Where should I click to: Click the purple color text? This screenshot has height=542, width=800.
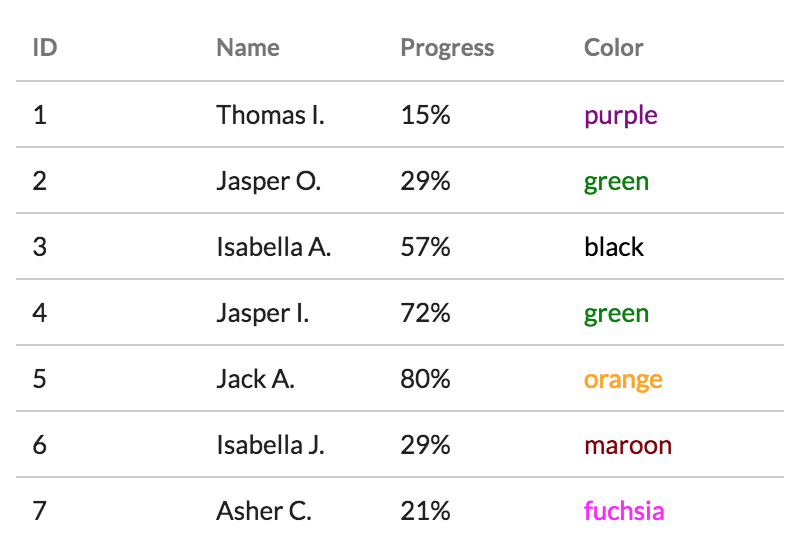point(621,115)
